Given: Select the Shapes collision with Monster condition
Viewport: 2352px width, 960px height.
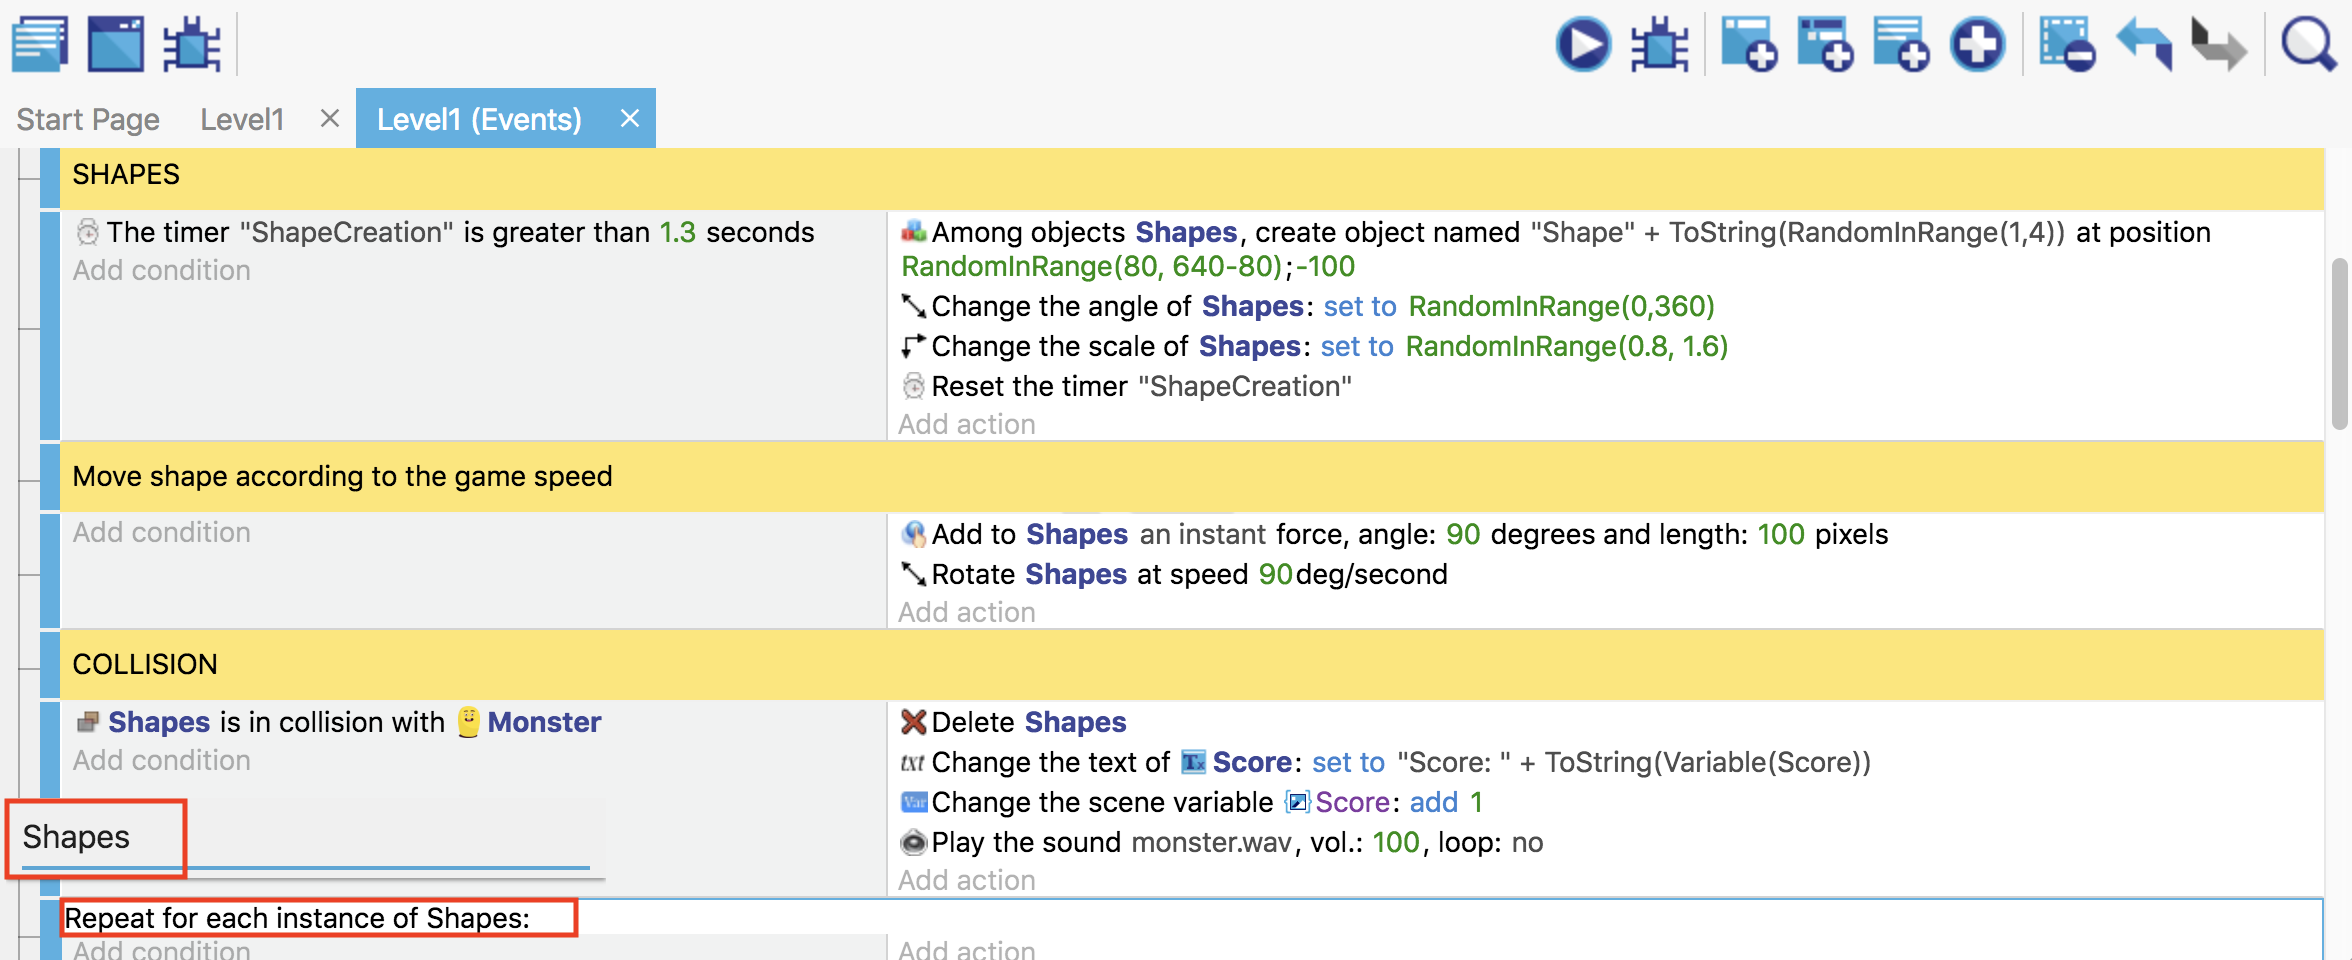Looking at the screenshot, I should [340, 722].
